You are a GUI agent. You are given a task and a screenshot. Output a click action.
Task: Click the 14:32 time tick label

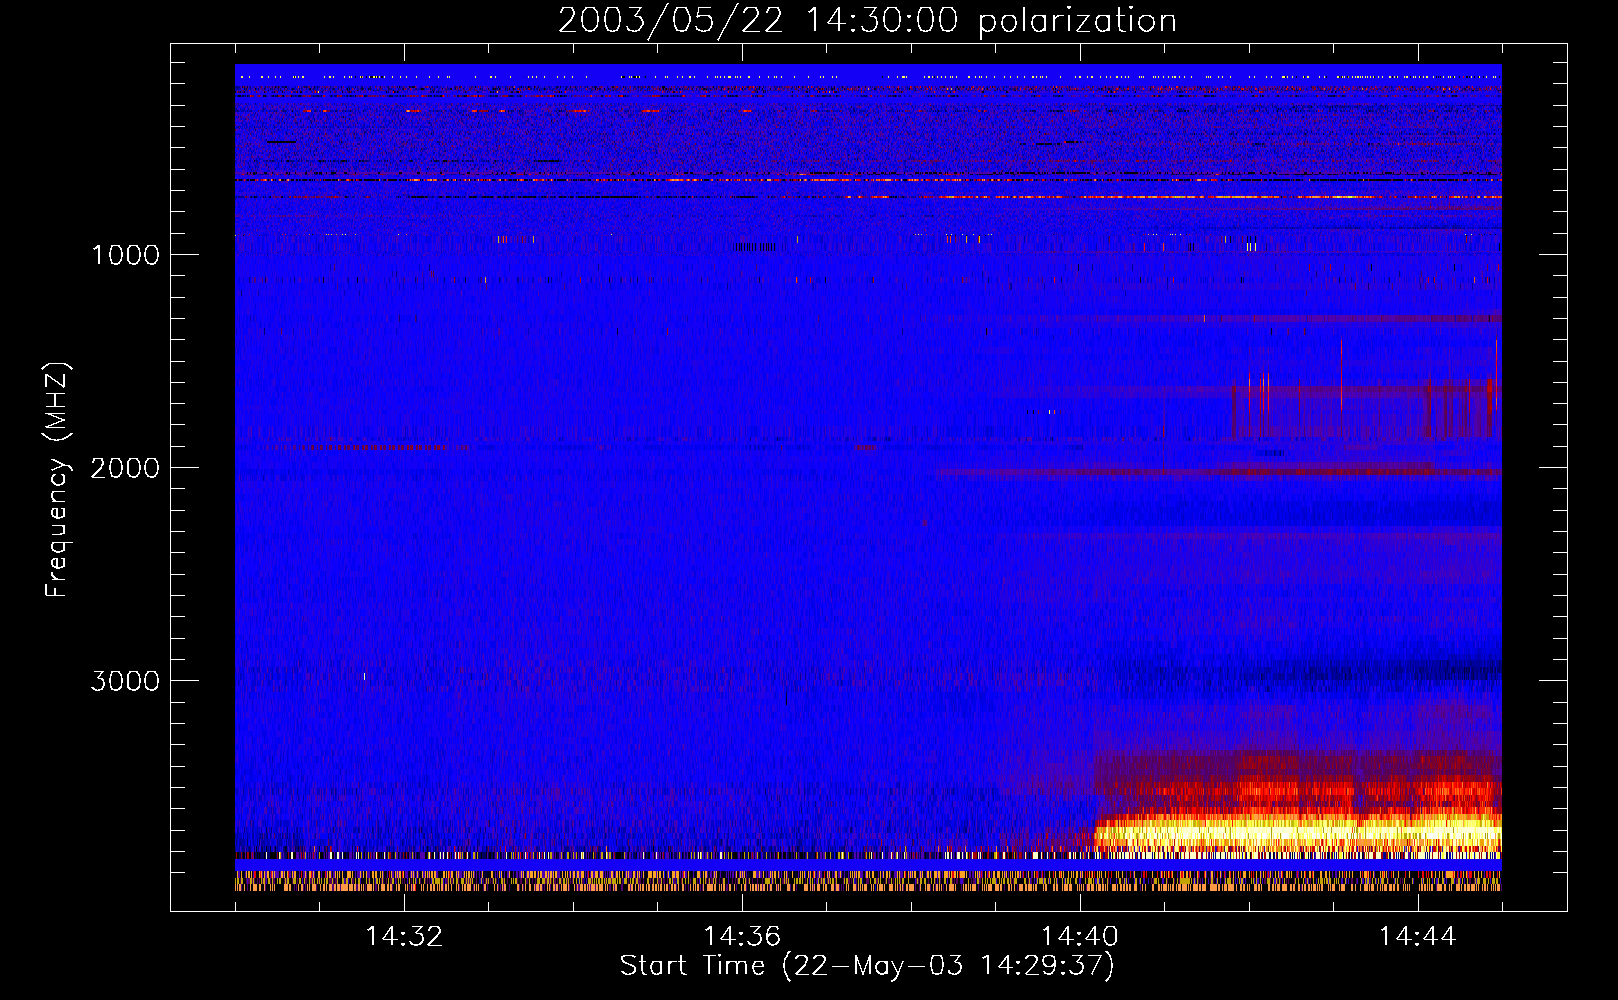coord(404,937)
